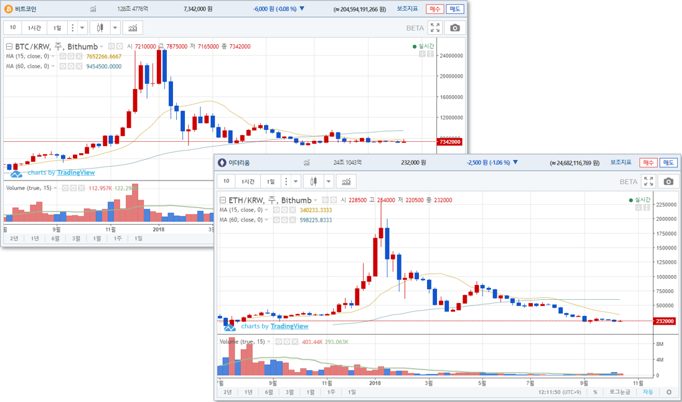This screenshot has height=402, width=682.
Task: Click the 매도 sell button for 이더리움
Action: tap(668, 163)
